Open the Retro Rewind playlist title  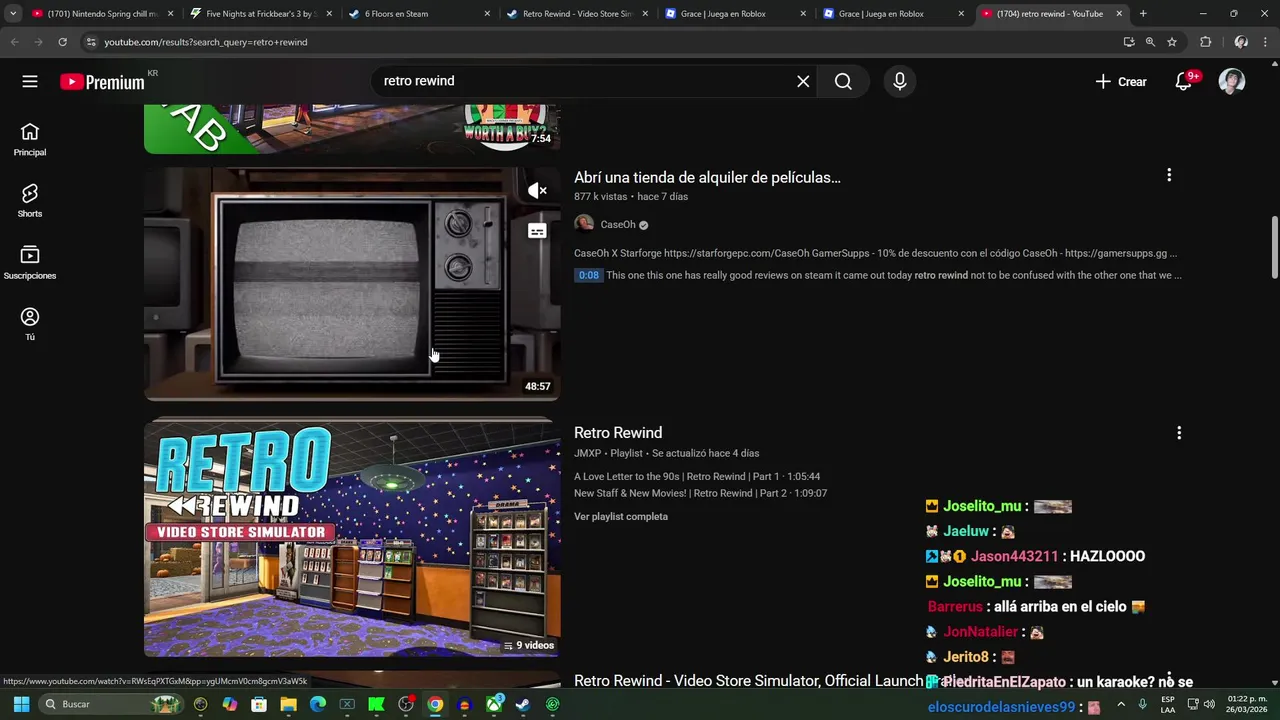pos(618,433)
